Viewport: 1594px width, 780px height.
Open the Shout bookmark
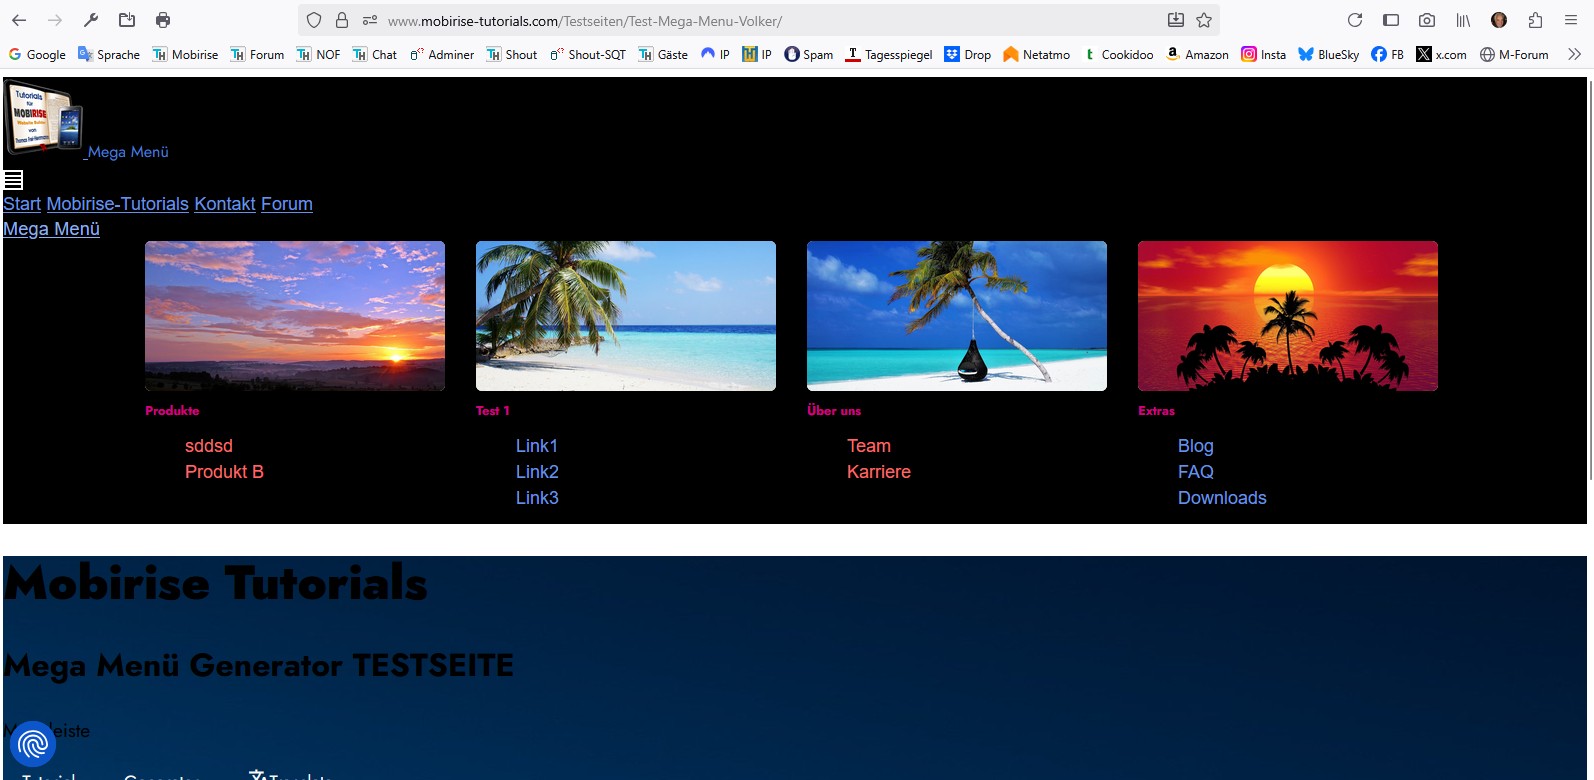click(x=512, y=55)
